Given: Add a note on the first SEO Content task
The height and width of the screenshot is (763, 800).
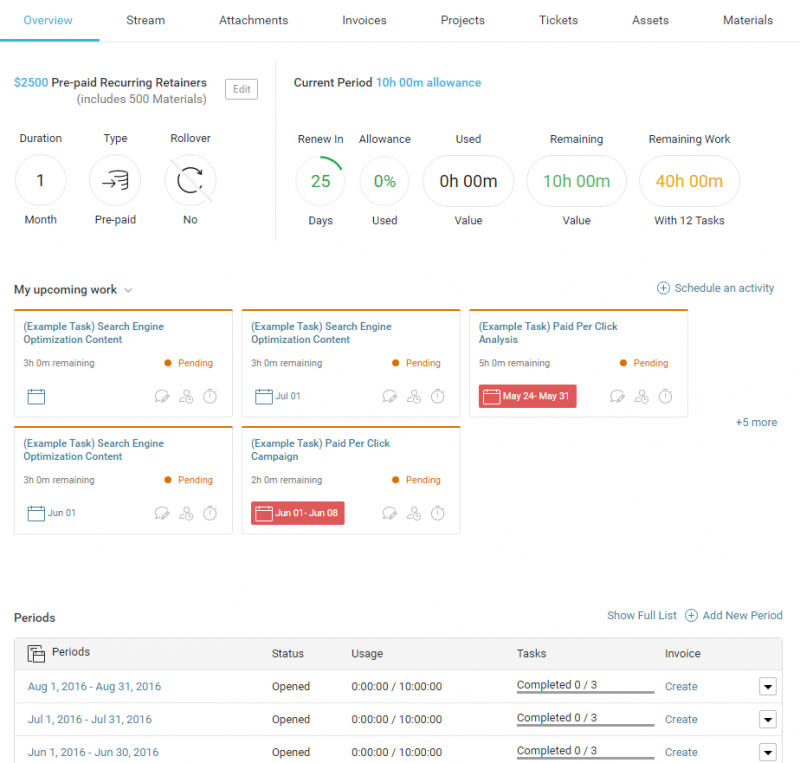Looking at the screenshot, I should pyautogui.click(x=162, y=396).
